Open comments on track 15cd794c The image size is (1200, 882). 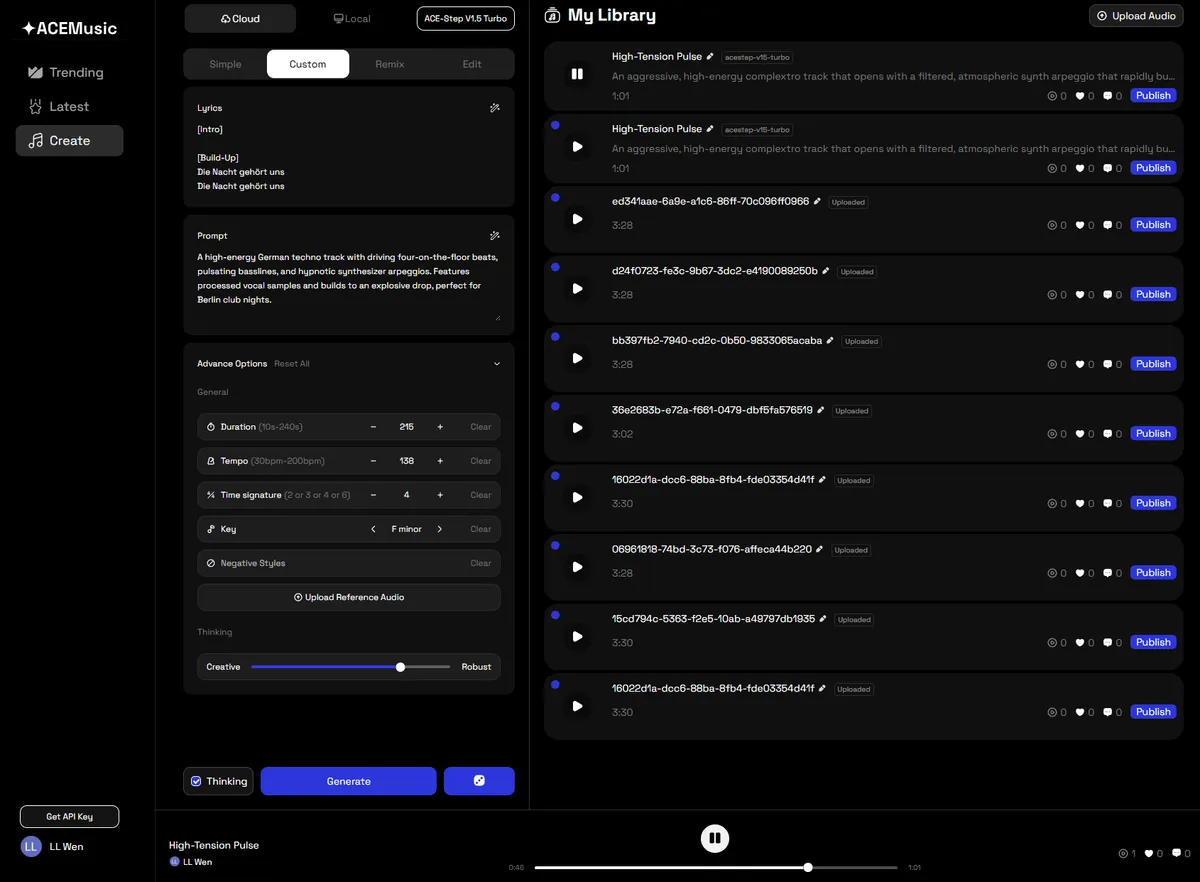(1108, 643)
